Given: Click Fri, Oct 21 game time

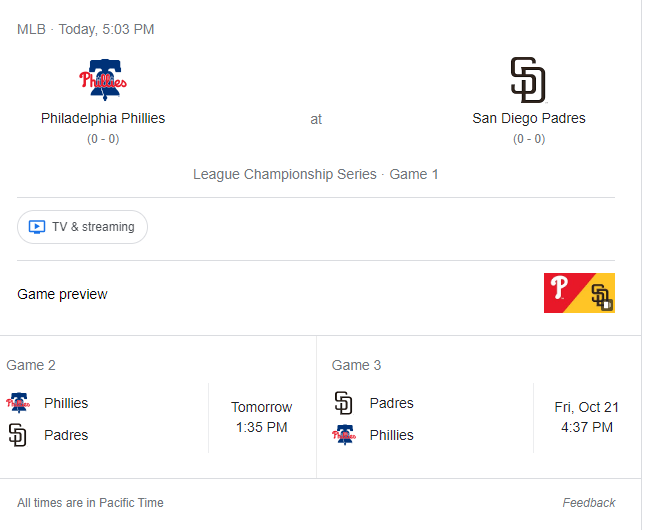Looking at the screenshot, I should tap(587, 417).
